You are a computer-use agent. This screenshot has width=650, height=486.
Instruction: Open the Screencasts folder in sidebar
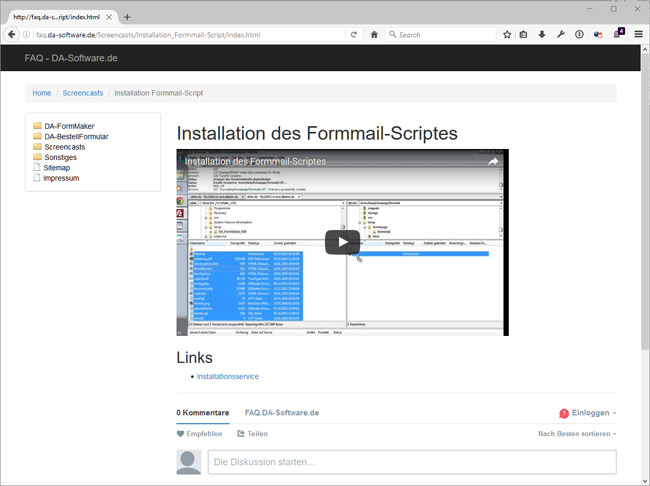pos(59,146)
